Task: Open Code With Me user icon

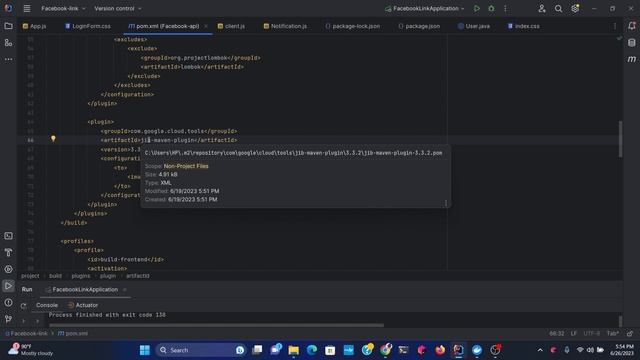Action: pos(542,8)
